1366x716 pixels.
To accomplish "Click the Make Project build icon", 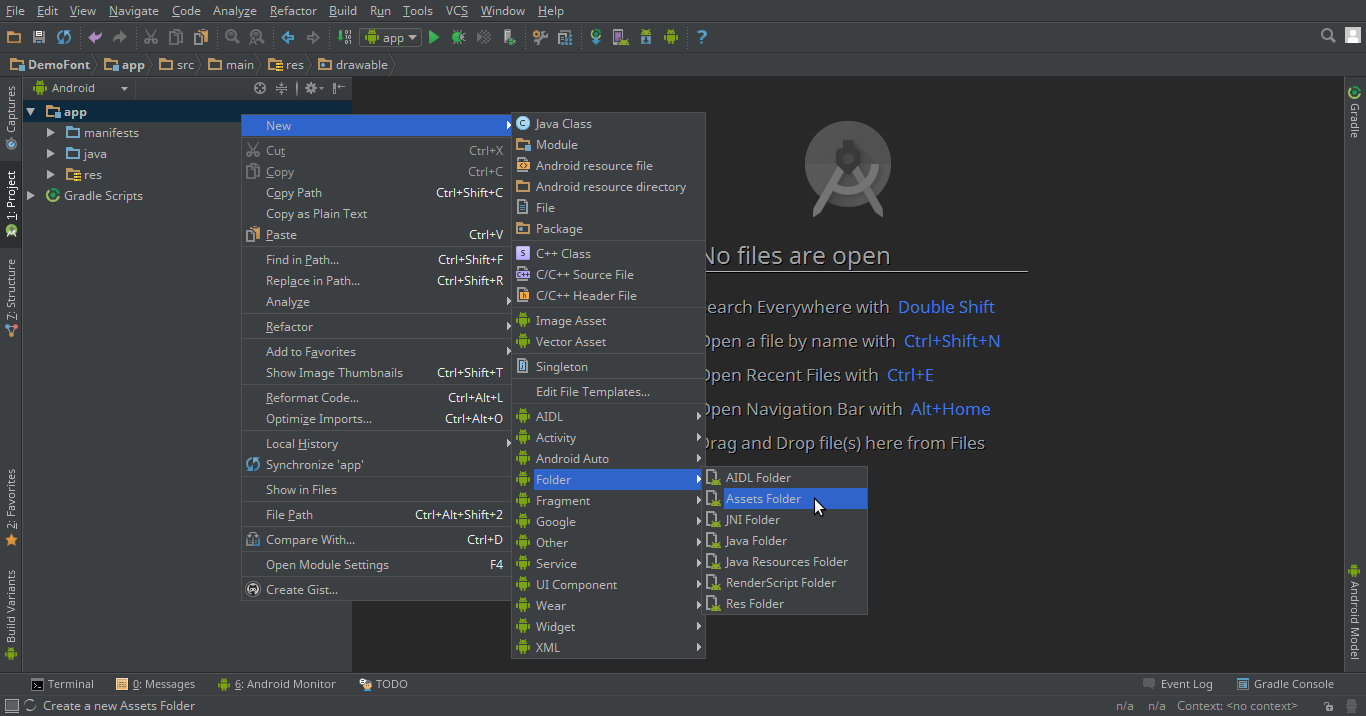I will (x=345, y=37).
